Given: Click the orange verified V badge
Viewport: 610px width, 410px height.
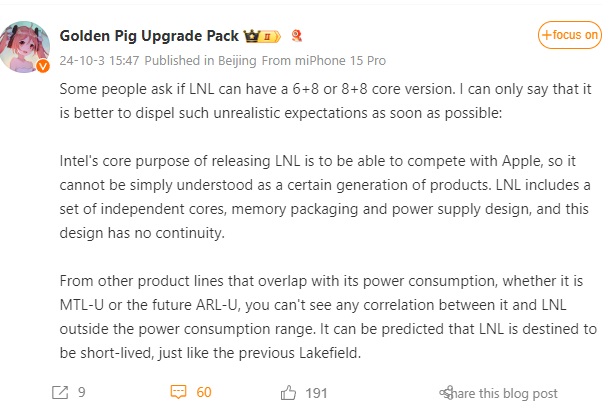Looking at the screenshot, I should click(x=43, y=66).
